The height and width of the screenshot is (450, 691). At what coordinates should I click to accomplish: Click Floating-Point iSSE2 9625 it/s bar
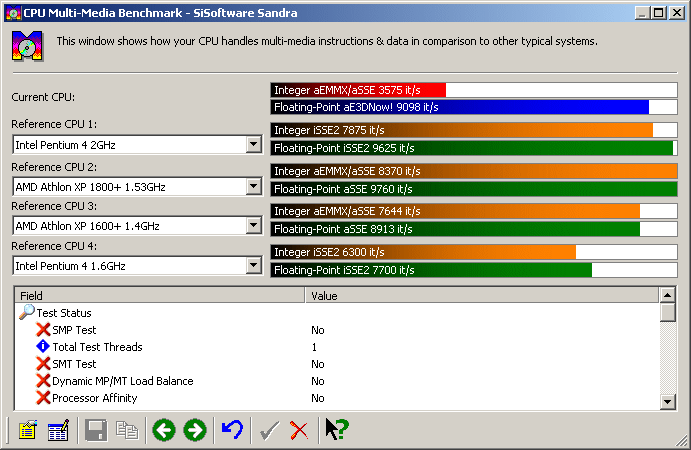pos(474,148)
